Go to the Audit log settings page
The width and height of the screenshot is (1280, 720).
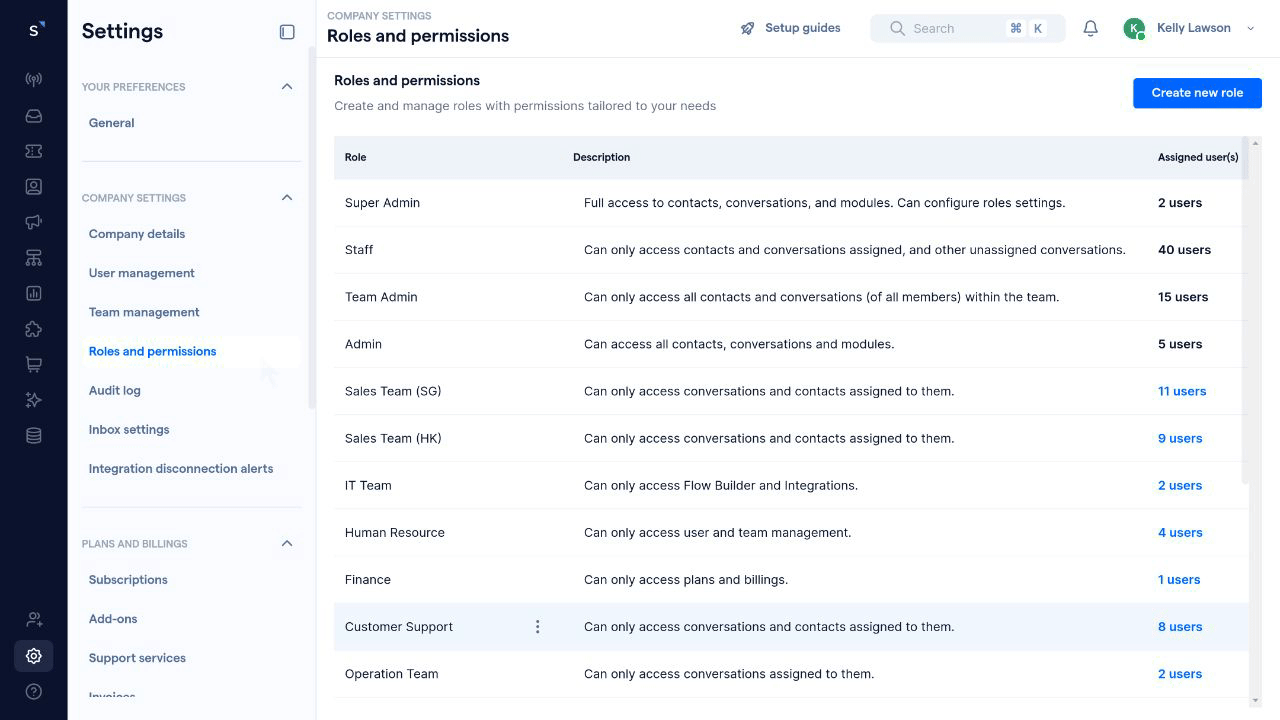tap(114, 390)
